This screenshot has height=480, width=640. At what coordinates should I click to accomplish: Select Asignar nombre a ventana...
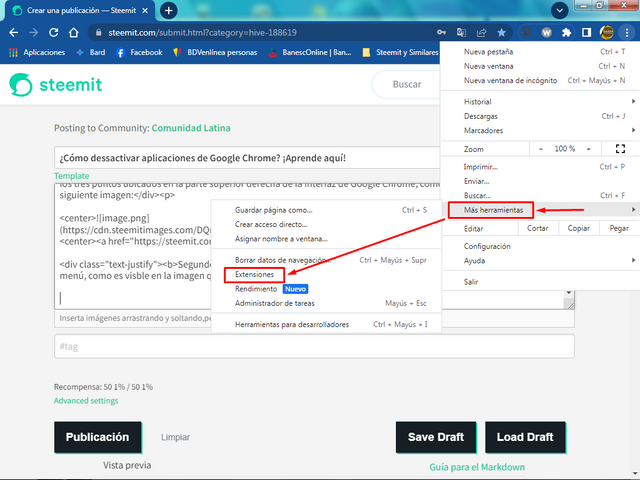click(326, 238)
